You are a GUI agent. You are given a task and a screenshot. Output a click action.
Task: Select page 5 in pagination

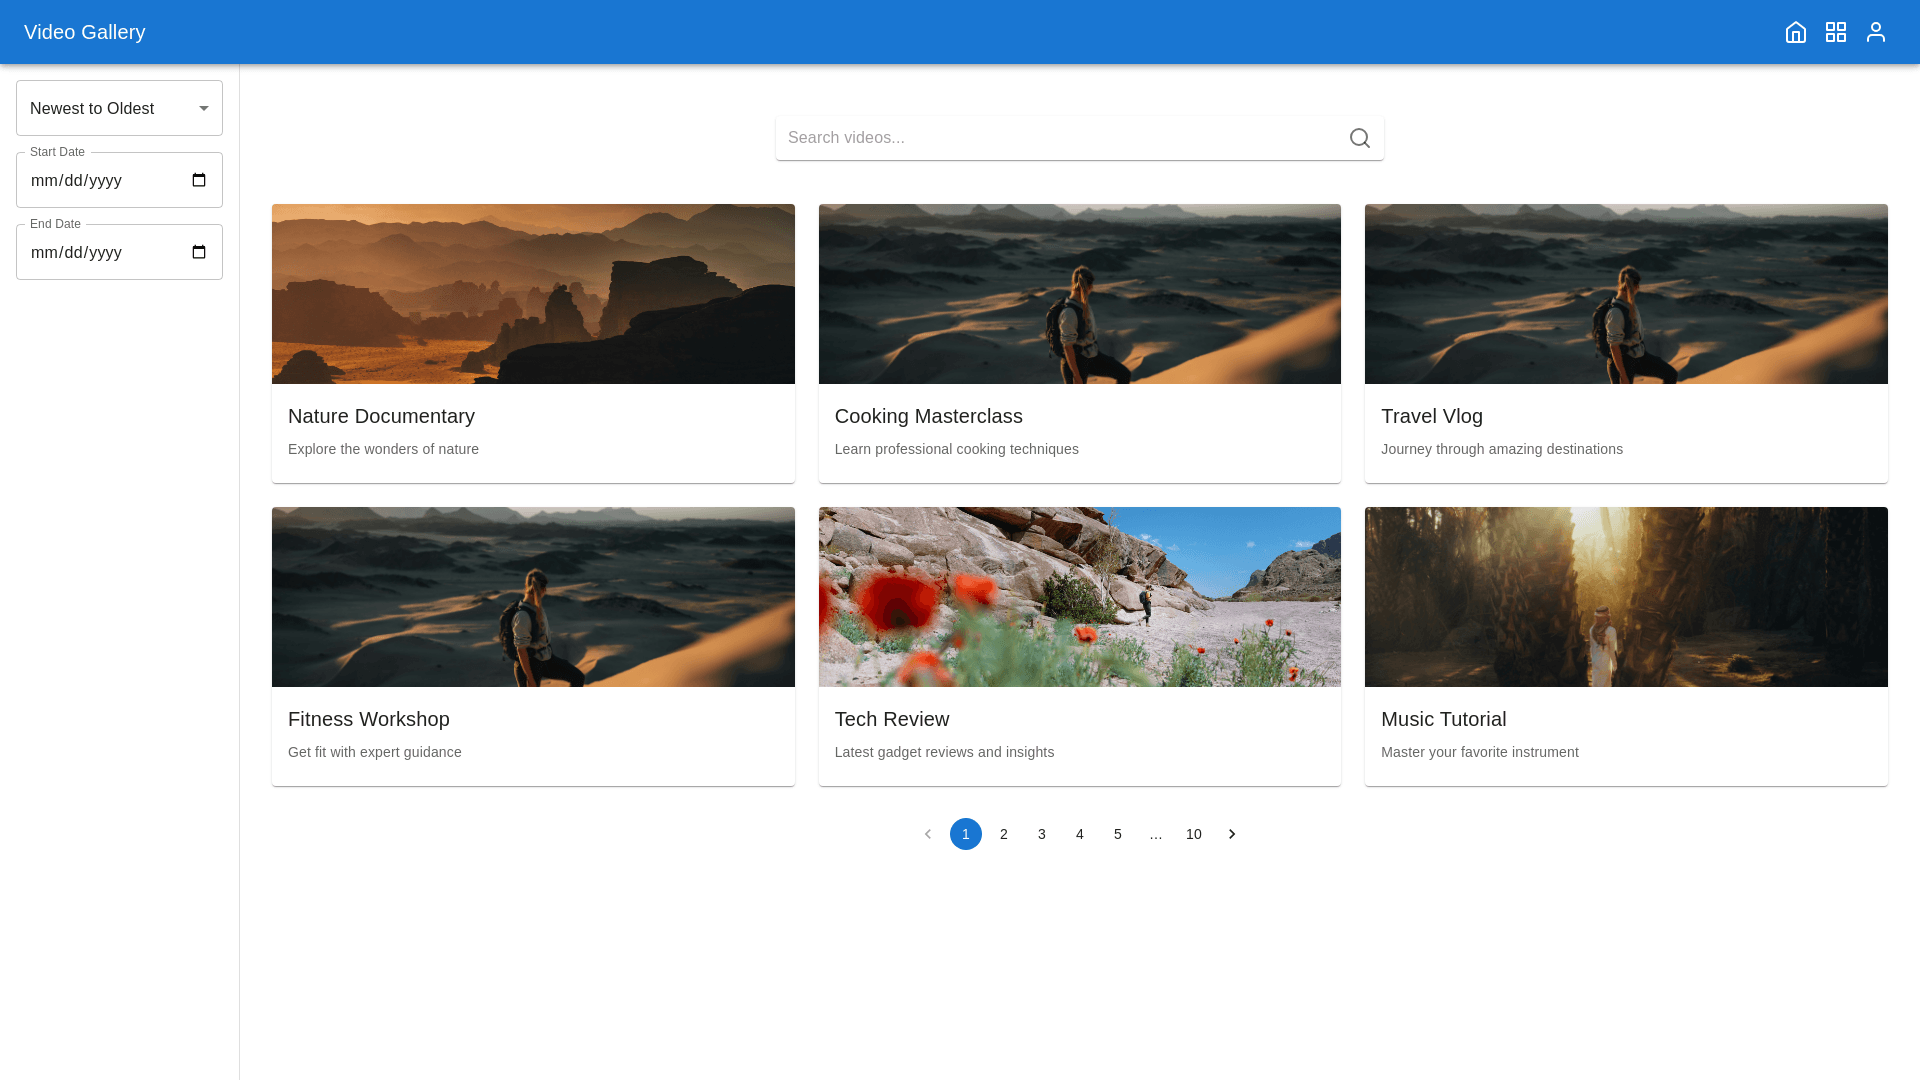[1117, 834]
